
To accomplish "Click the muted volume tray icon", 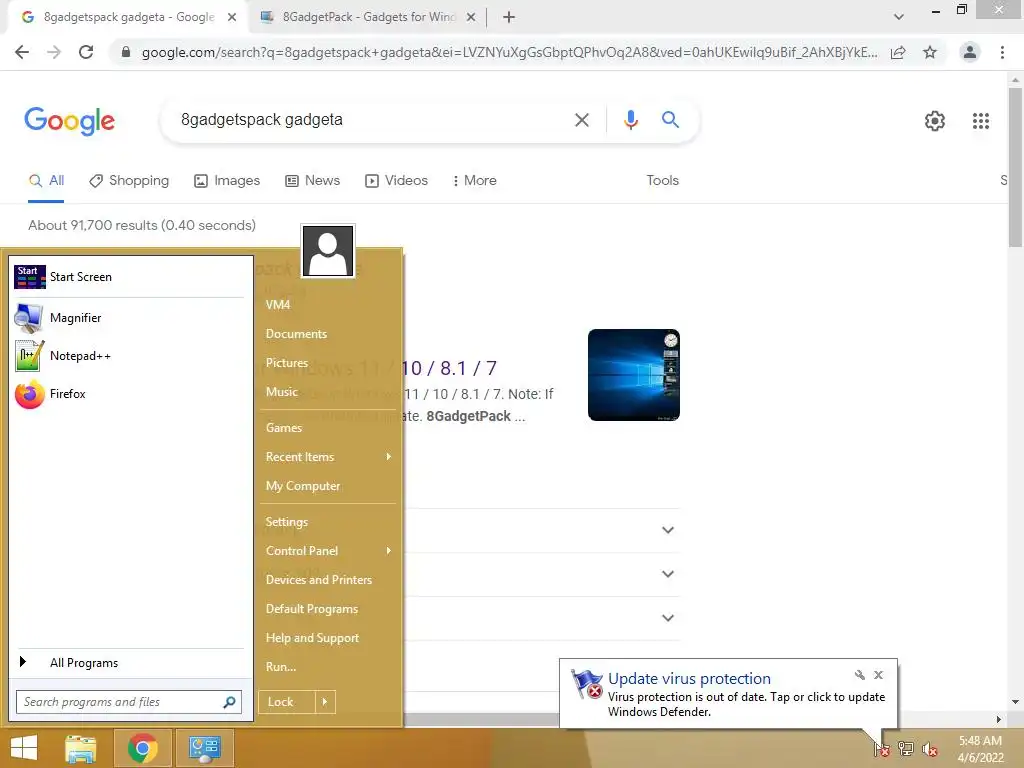I will click(x=929, y=749).
